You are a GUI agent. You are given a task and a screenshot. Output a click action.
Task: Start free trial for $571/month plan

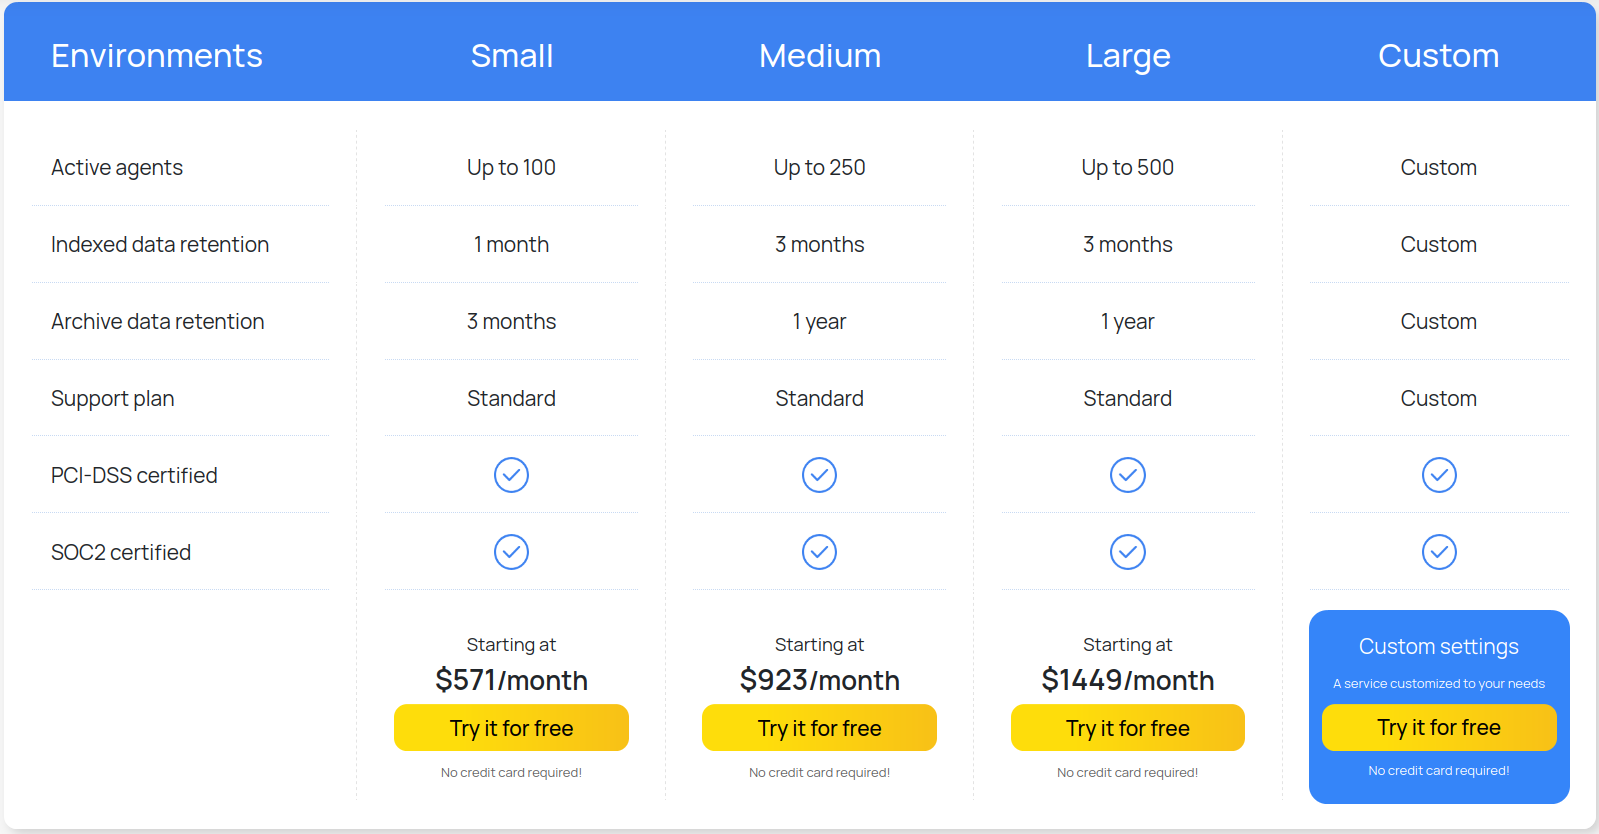point(511,728)
